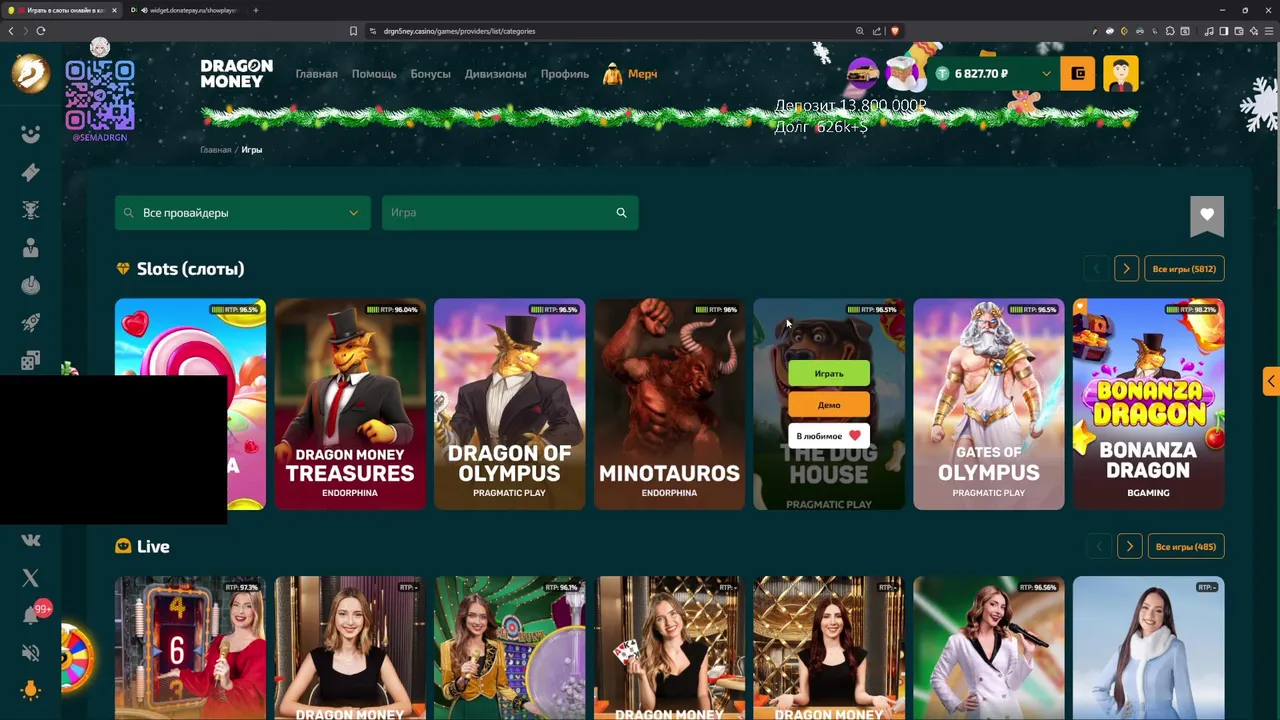Open the ticket icon in the sidebar
1280x720 pixels.
(x=31, y=172)
